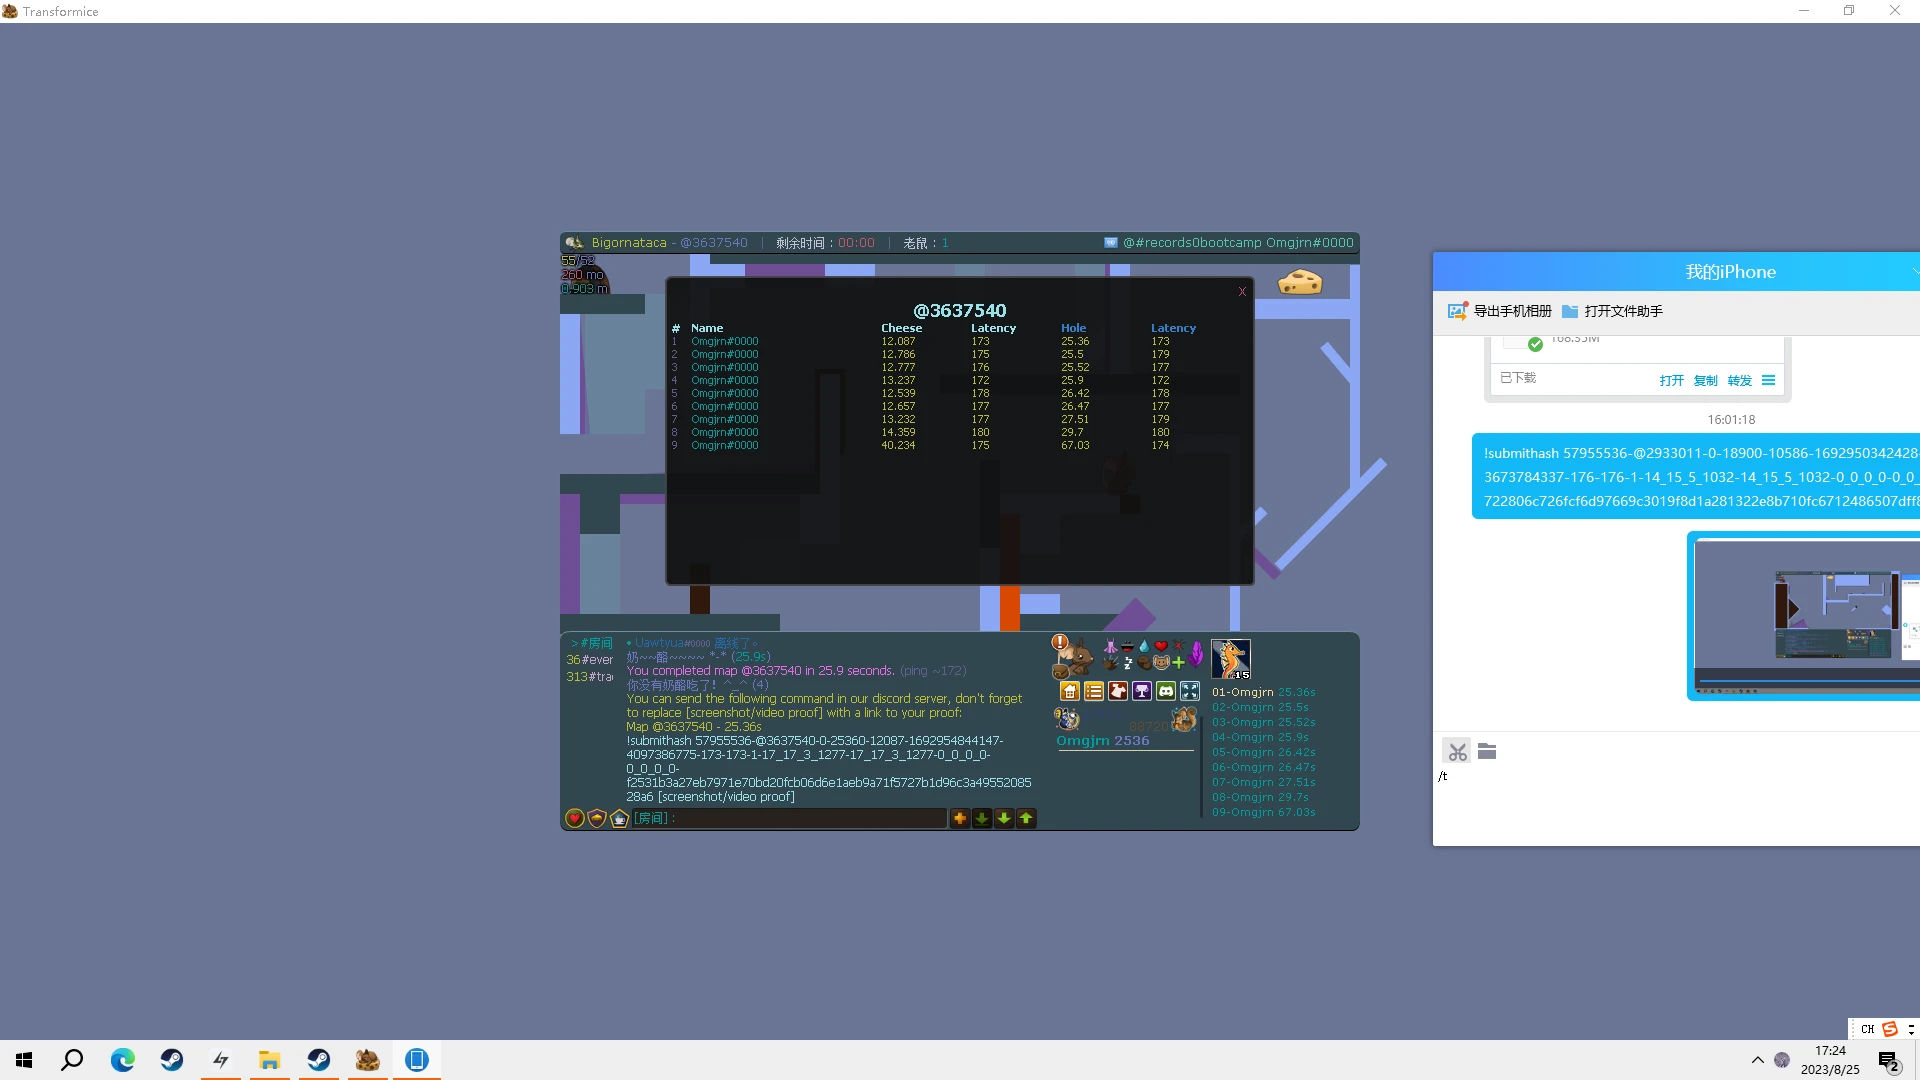
Task: Select the 313#tra chat tab
Action: (590, 677)
